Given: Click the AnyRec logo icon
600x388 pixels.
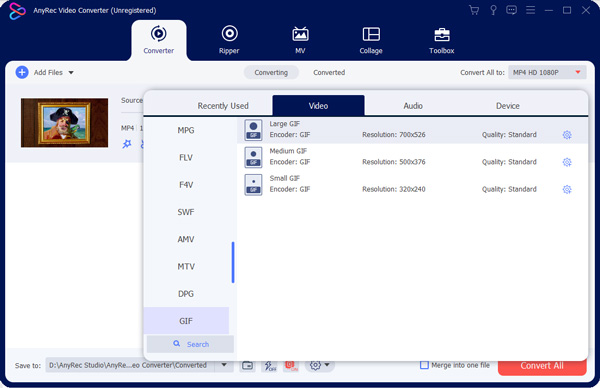Looking at the screenshot, I should click(x=17, y=11).
